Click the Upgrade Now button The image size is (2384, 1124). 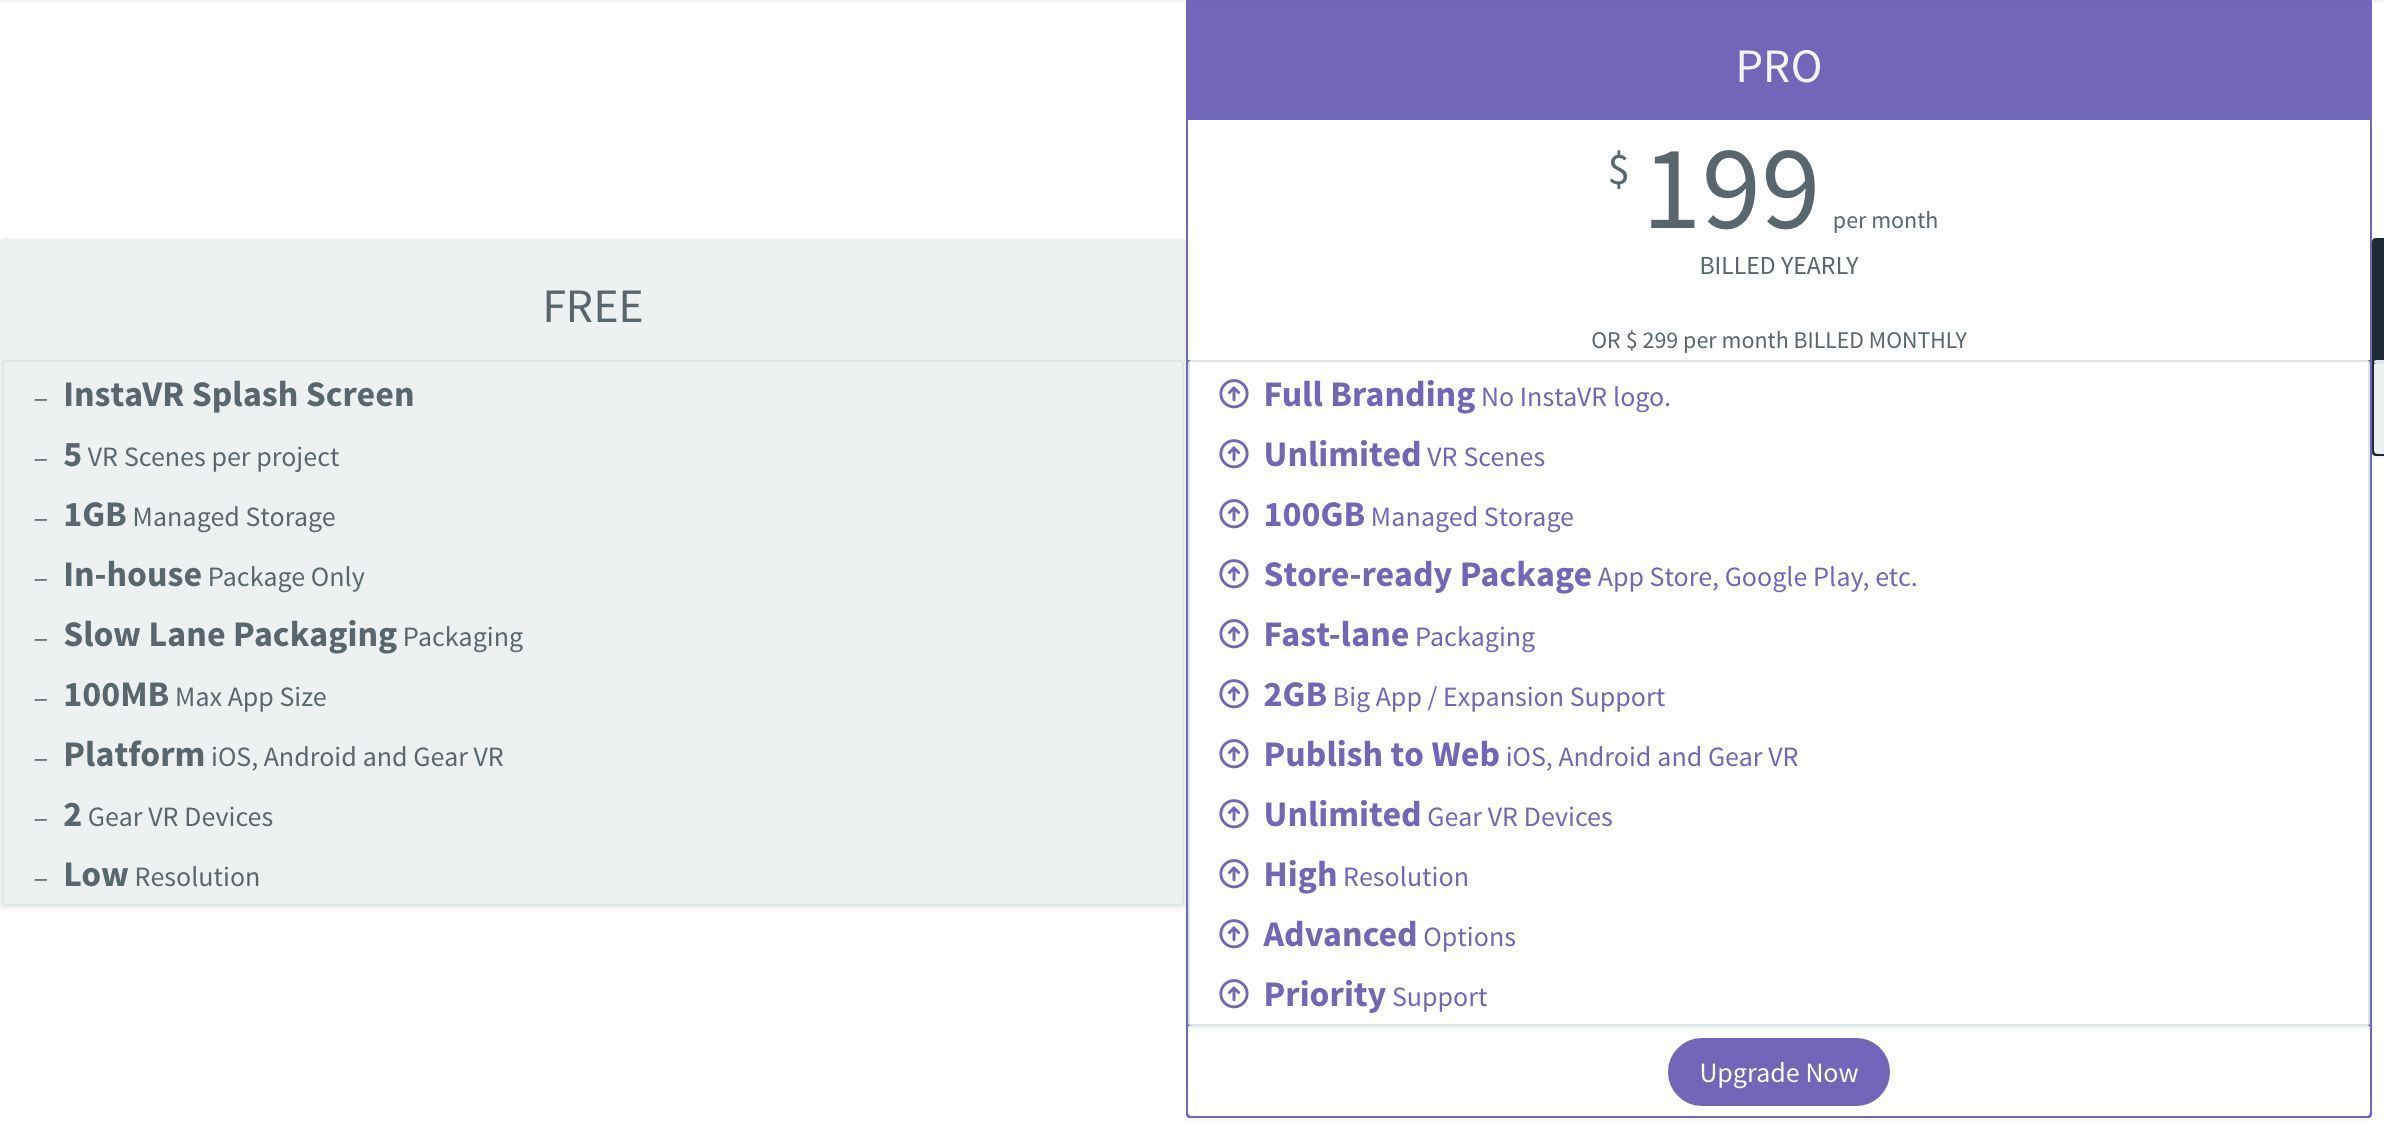(x=1778, y=1072)
